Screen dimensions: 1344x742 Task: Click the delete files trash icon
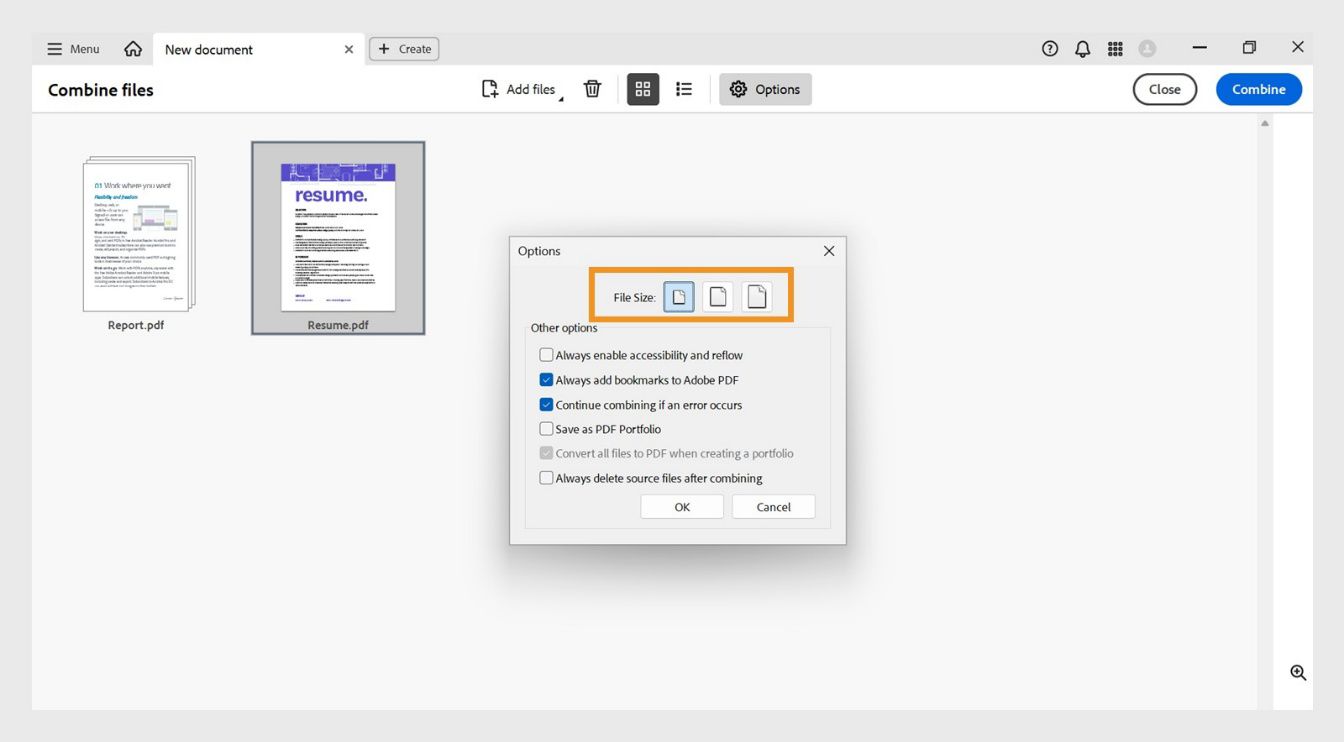(x=592, y=88)
